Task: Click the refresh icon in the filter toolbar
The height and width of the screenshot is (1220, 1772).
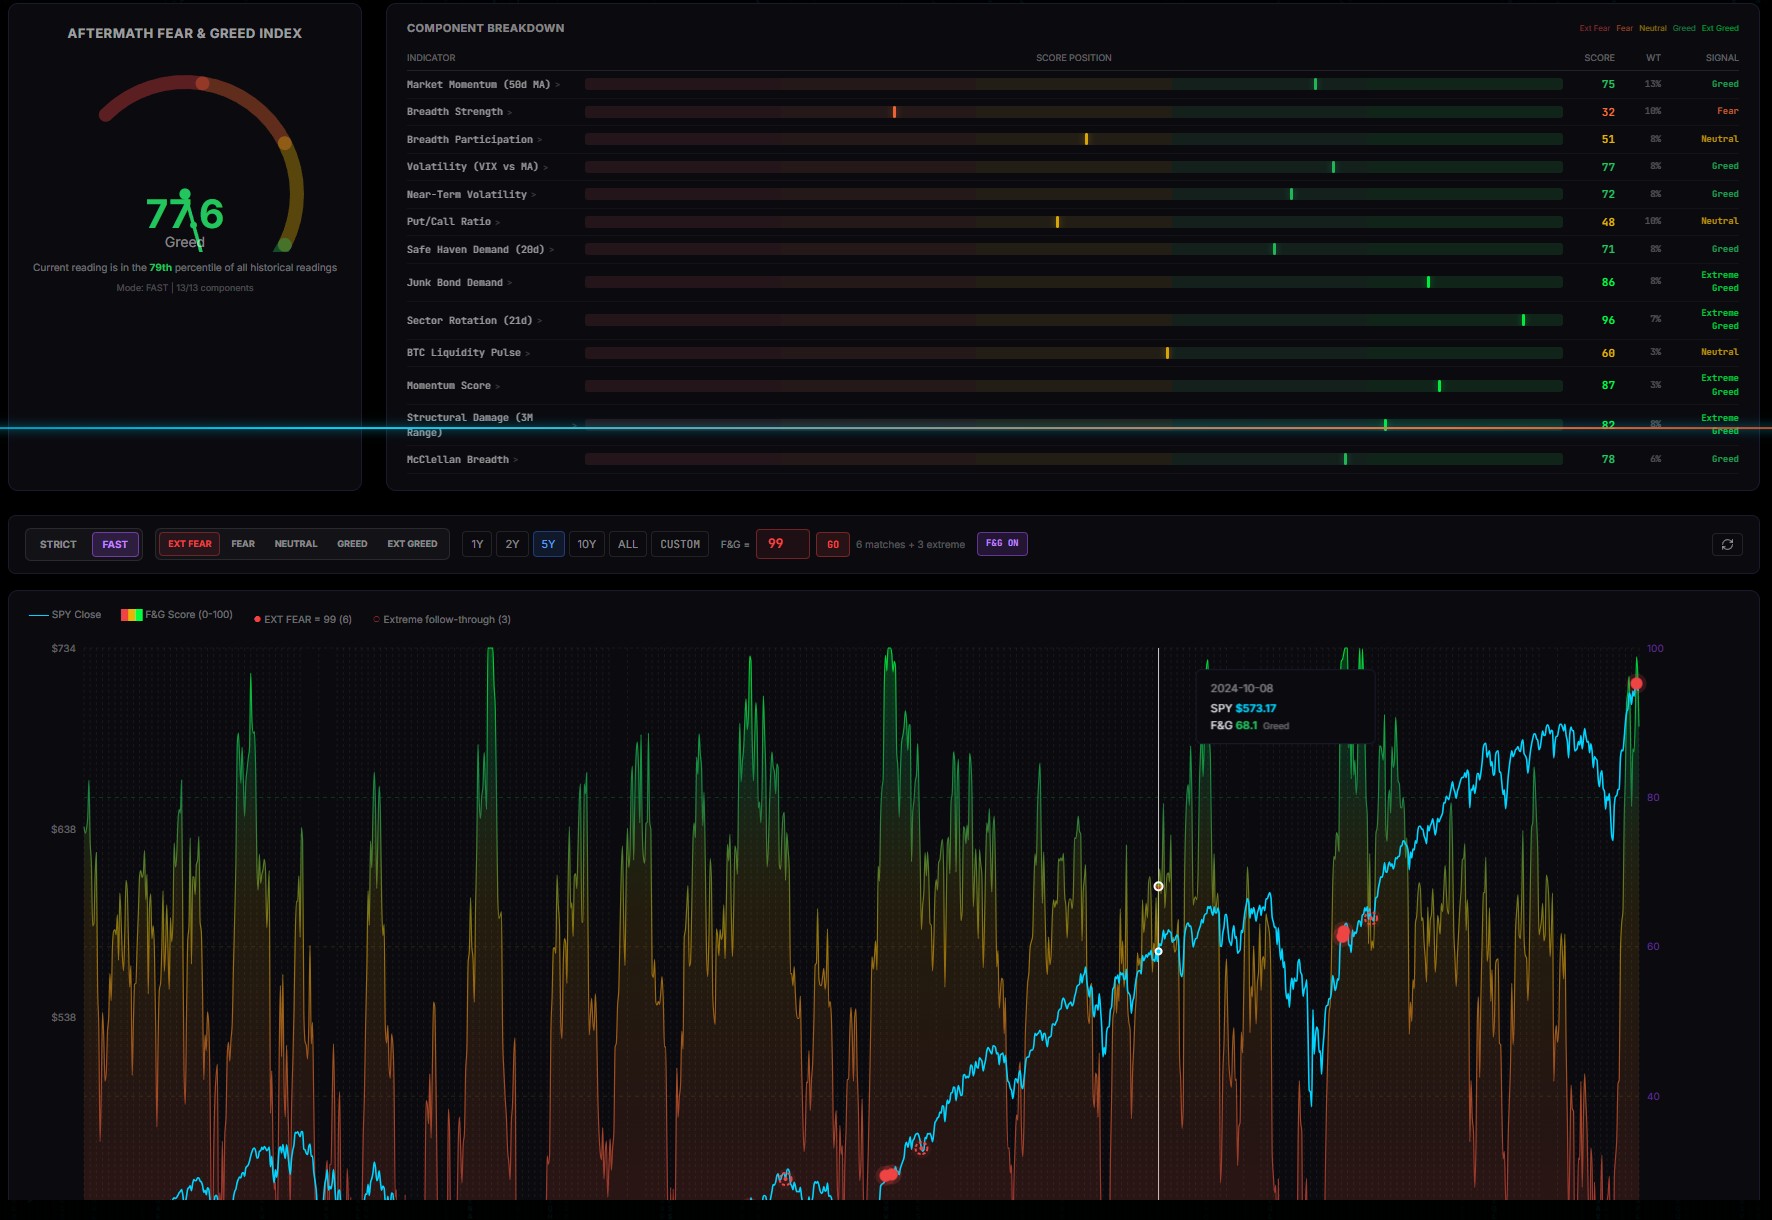Action: 1727,544
